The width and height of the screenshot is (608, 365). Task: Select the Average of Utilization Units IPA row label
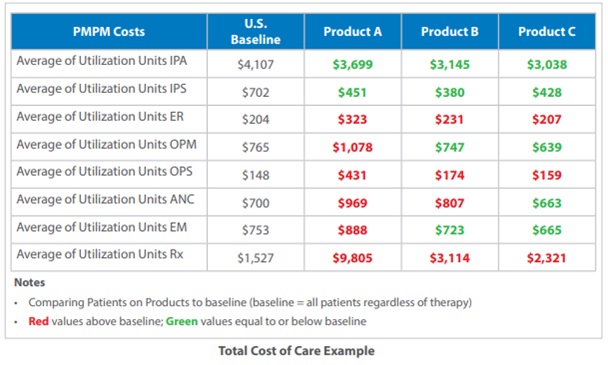coord(102,61)
